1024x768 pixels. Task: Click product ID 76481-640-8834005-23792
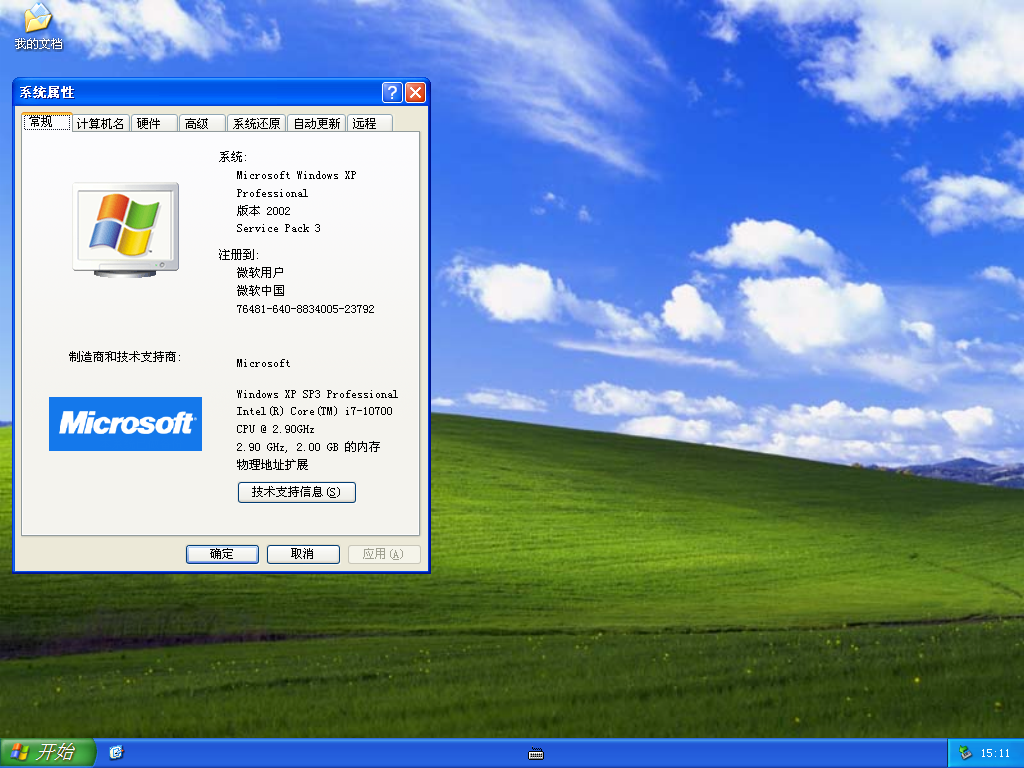pyautogui.click(x=305, y=309)
